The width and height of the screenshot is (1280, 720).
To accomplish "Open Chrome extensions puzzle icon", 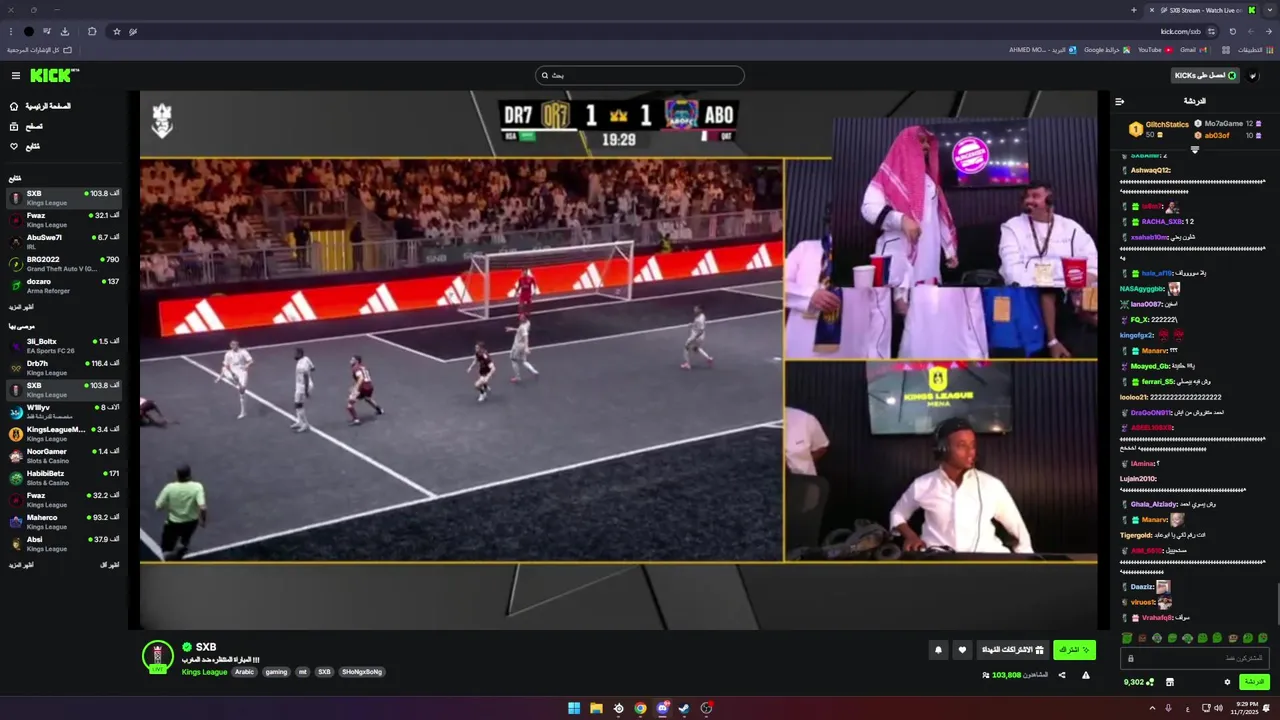I will tap(92, 31).
